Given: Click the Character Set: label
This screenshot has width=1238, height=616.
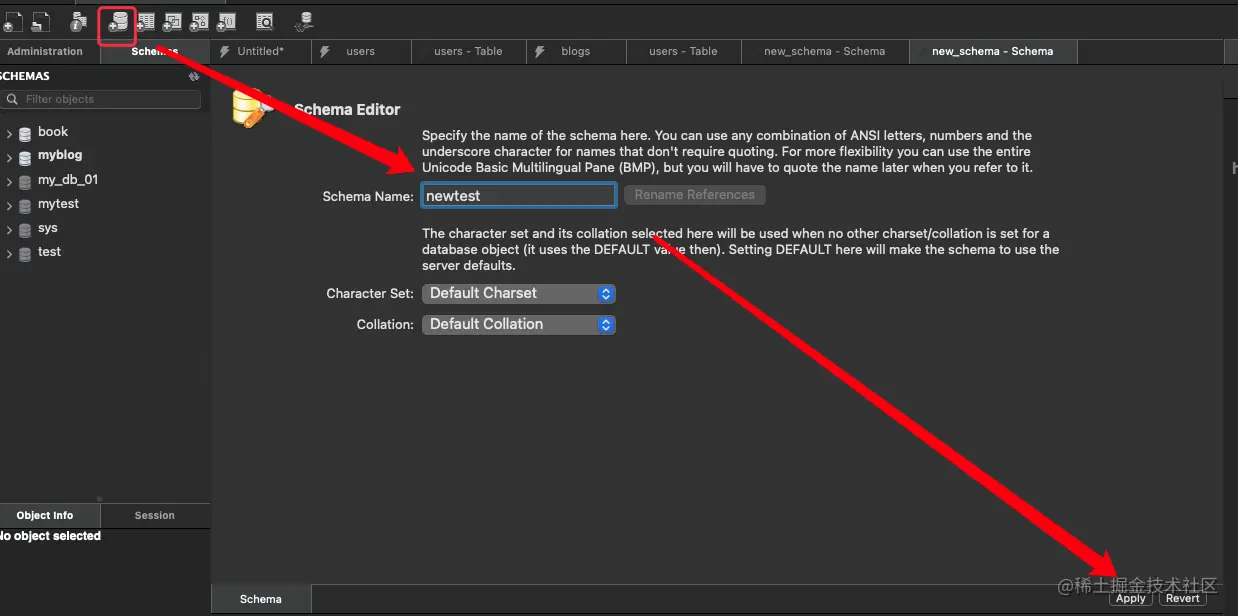Looking at the screenshot, I should tap(370, 294).
